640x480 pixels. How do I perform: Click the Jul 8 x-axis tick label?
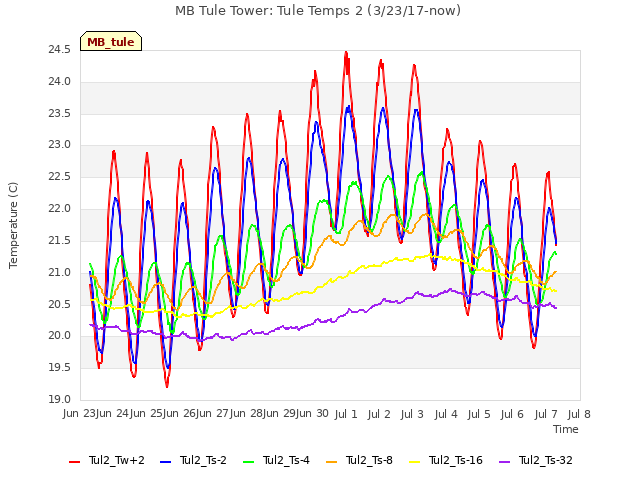(x=579, y=414)
